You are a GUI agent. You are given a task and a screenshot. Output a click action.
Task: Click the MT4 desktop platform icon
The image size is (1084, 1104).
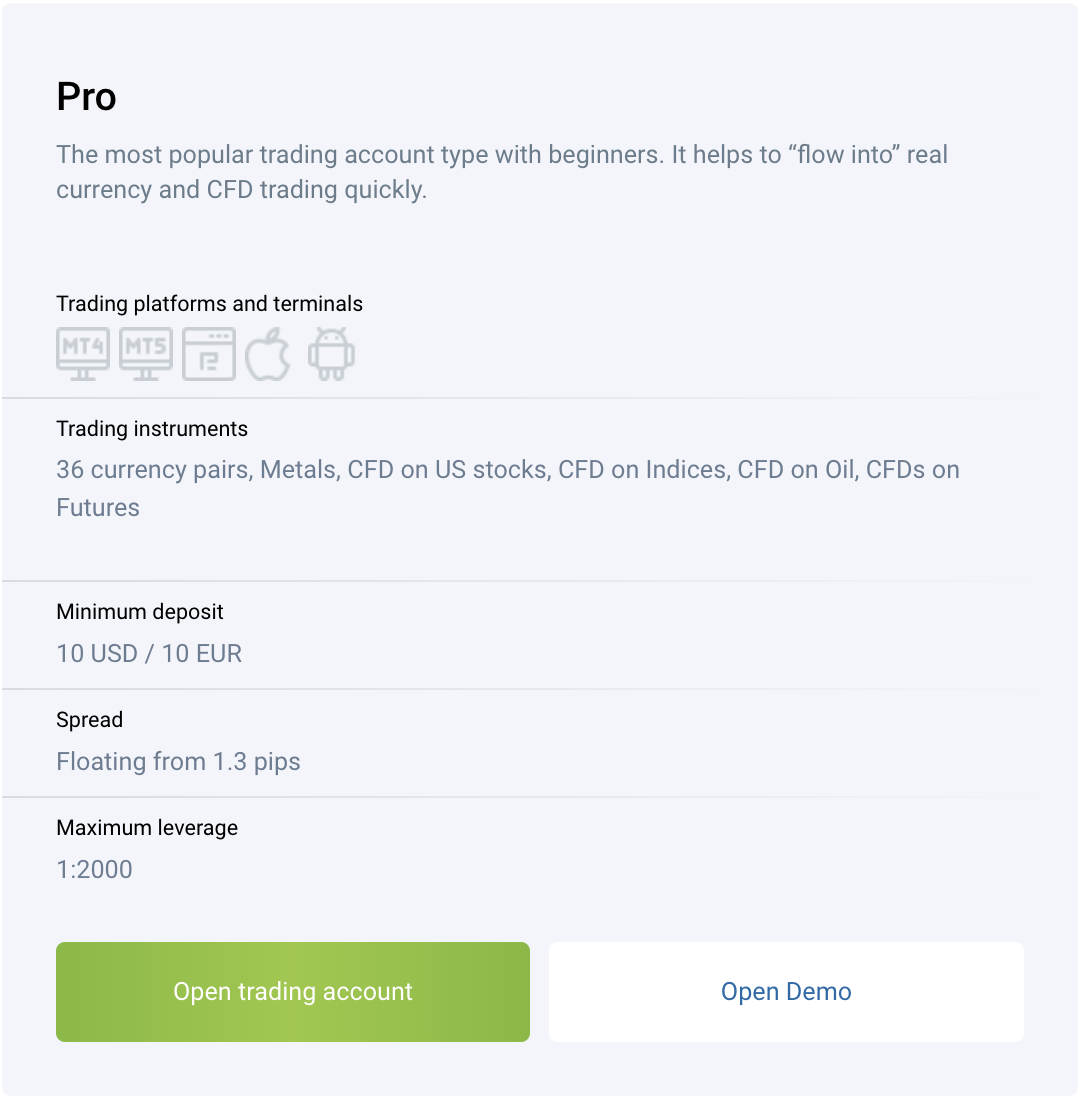pyautogui.click(x=83, y=354)
